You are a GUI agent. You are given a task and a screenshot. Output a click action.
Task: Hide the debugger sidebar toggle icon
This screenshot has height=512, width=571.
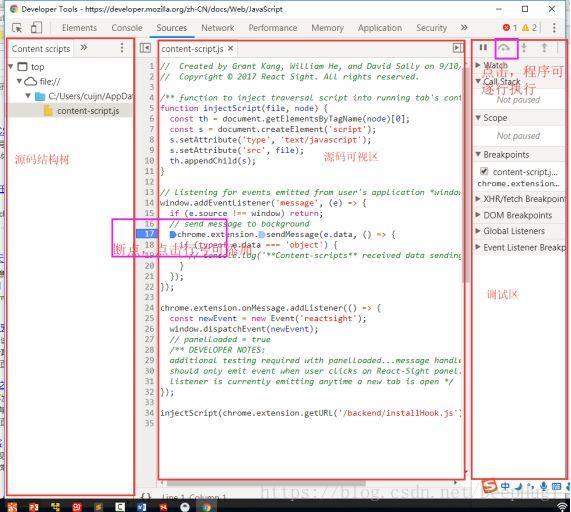[458, 48]
